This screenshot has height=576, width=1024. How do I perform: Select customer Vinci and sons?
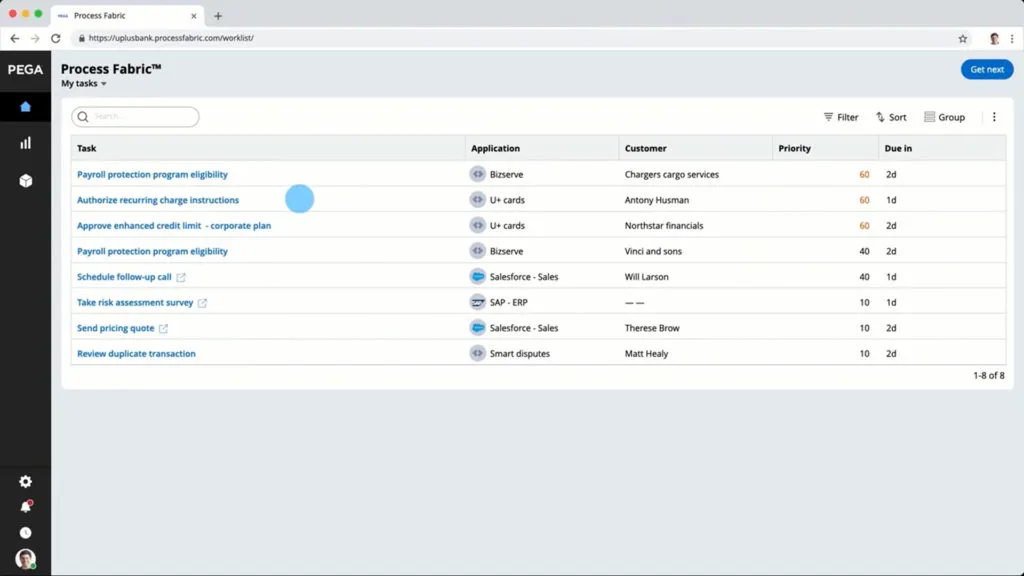tap(653, 251)
